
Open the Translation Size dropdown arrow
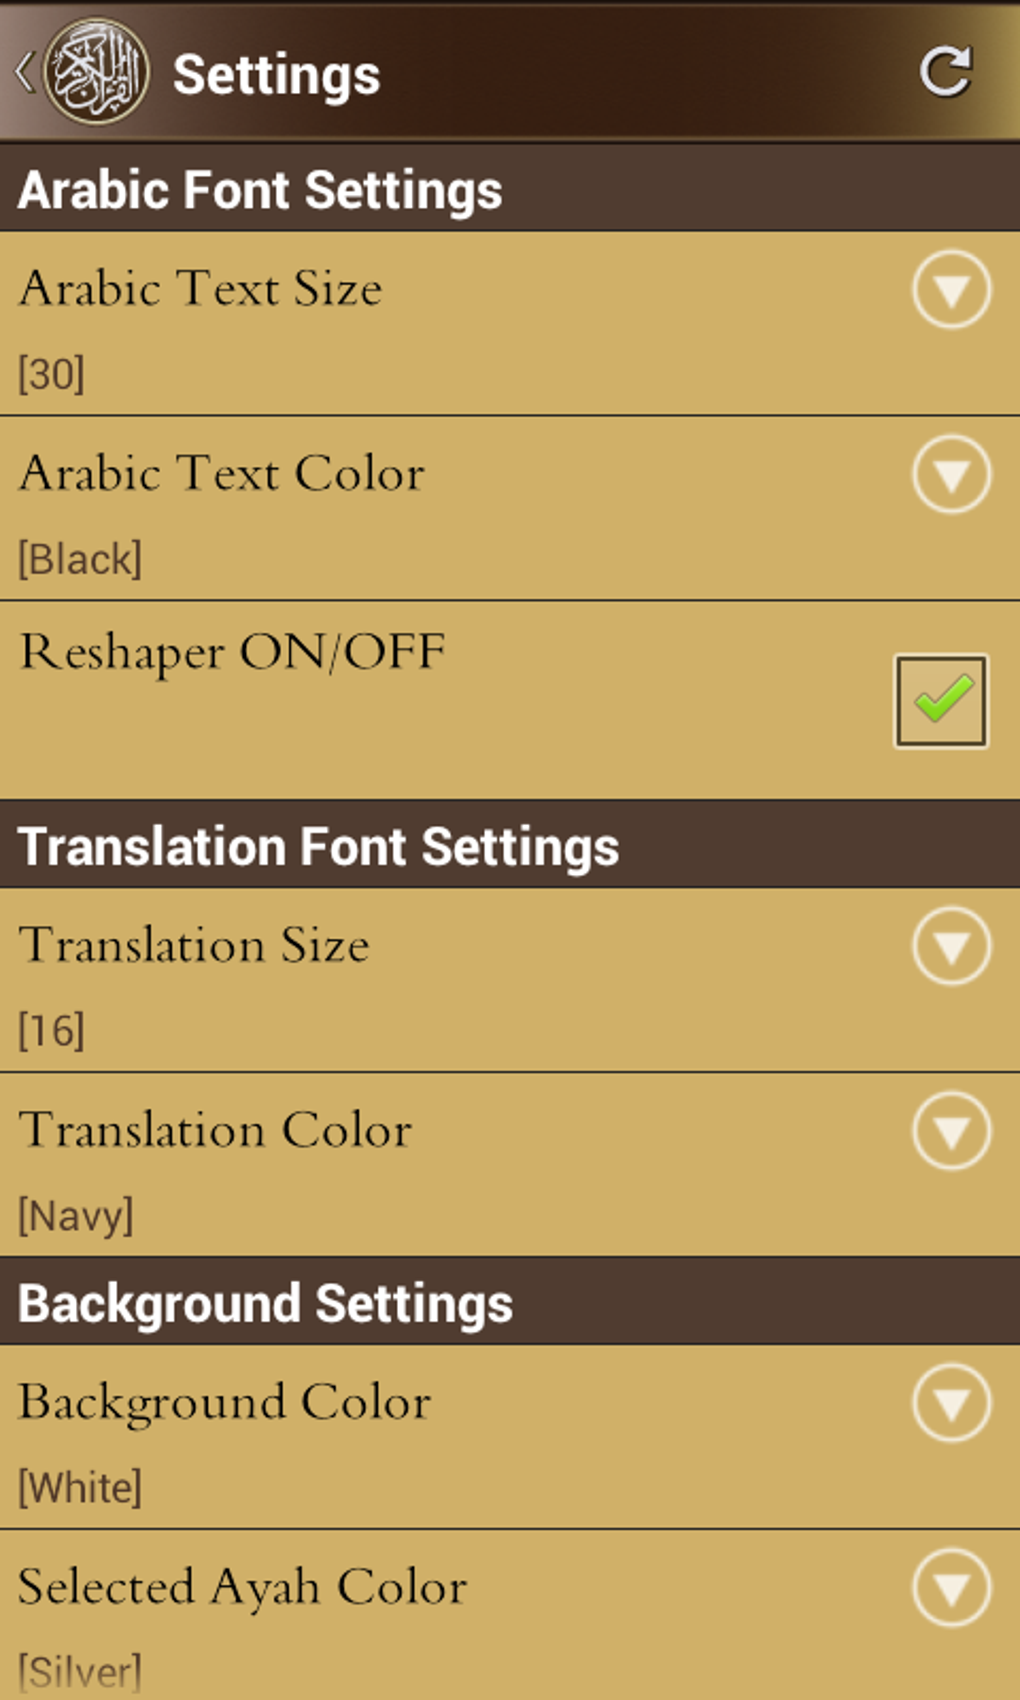pos(951,946)
